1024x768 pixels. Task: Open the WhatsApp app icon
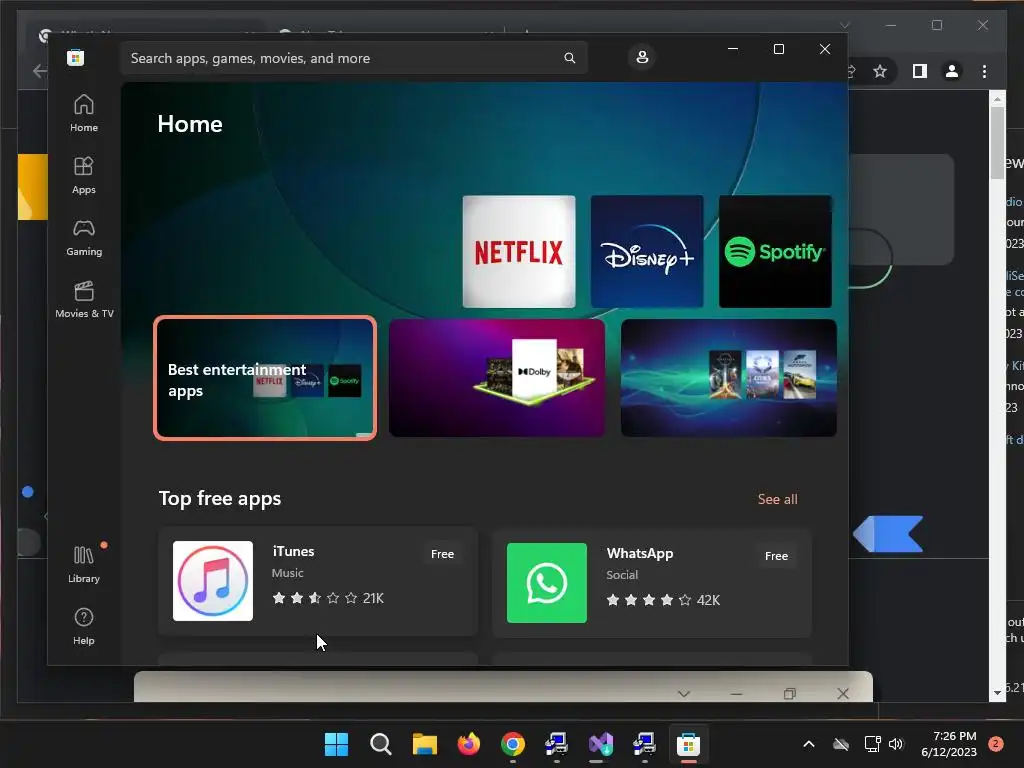[x=547, y=583]
